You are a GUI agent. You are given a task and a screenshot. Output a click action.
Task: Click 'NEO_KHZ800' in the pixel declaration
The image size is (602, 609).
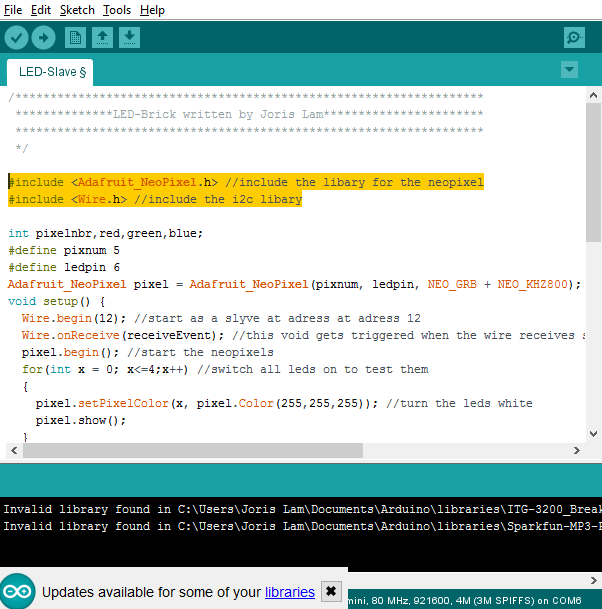532,284
